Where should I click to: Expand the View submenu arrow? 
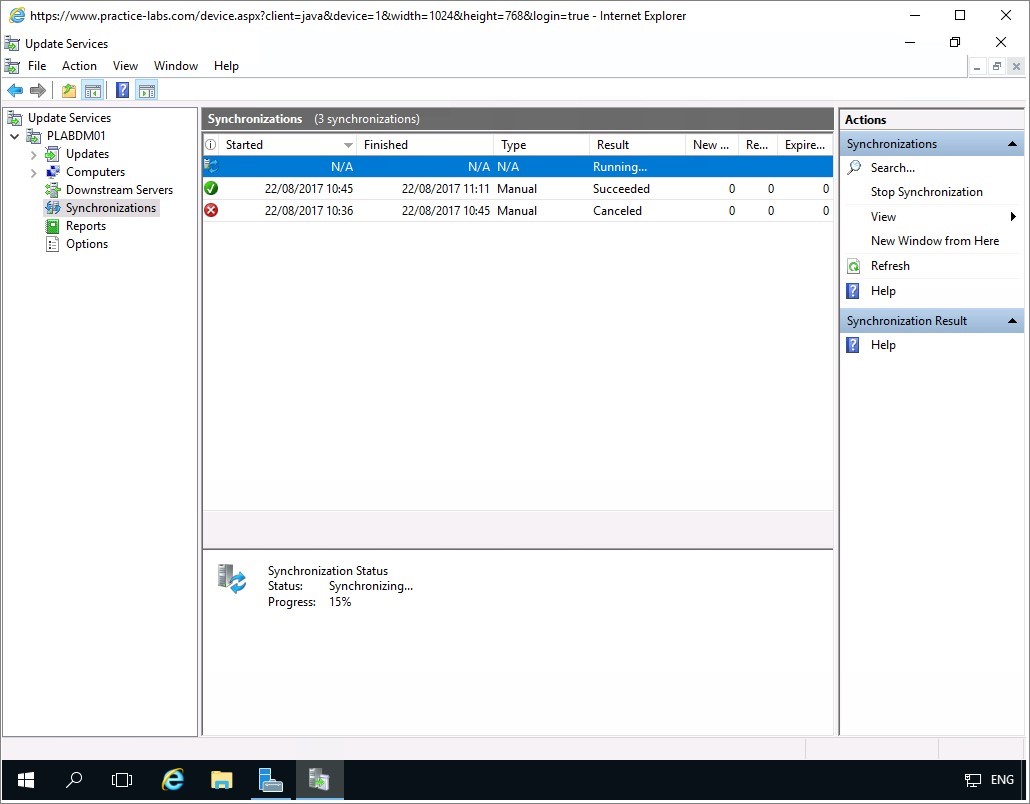click(x=1012, y=217)
